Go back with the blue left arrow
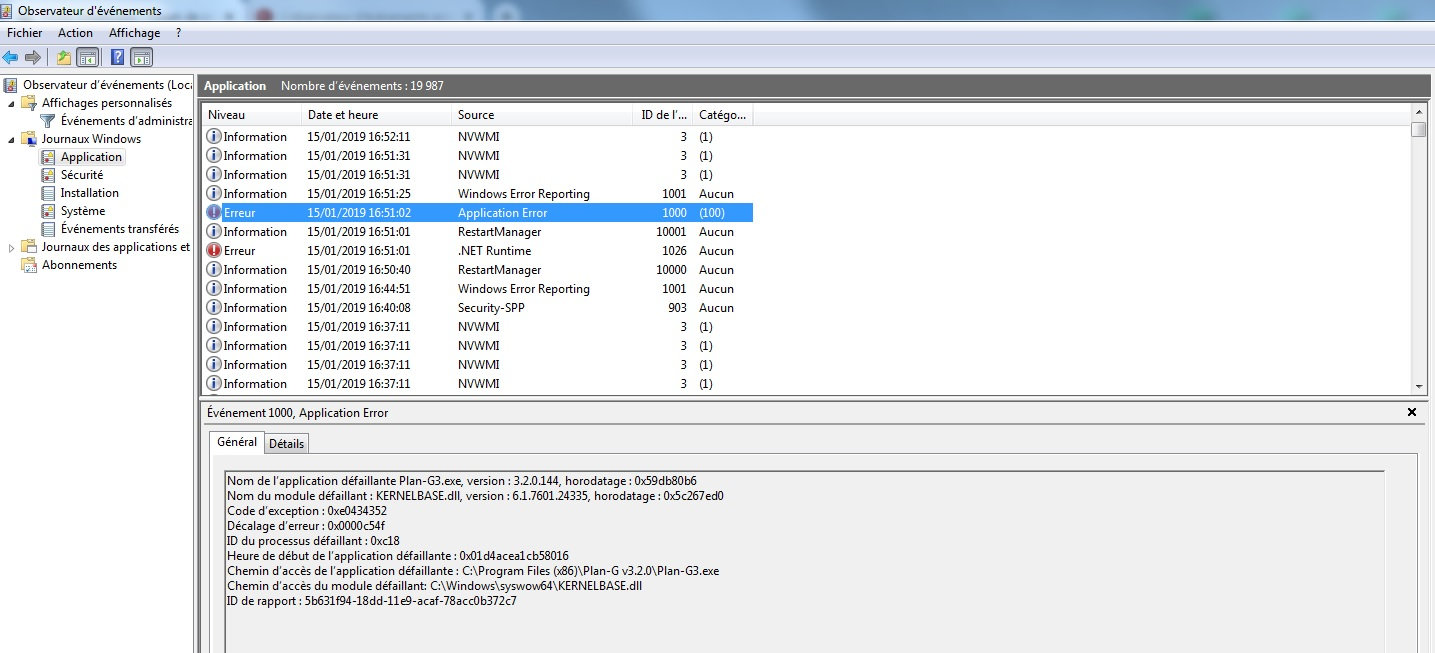The height and width of the screenshot is (653, 1435). point(10,57)
